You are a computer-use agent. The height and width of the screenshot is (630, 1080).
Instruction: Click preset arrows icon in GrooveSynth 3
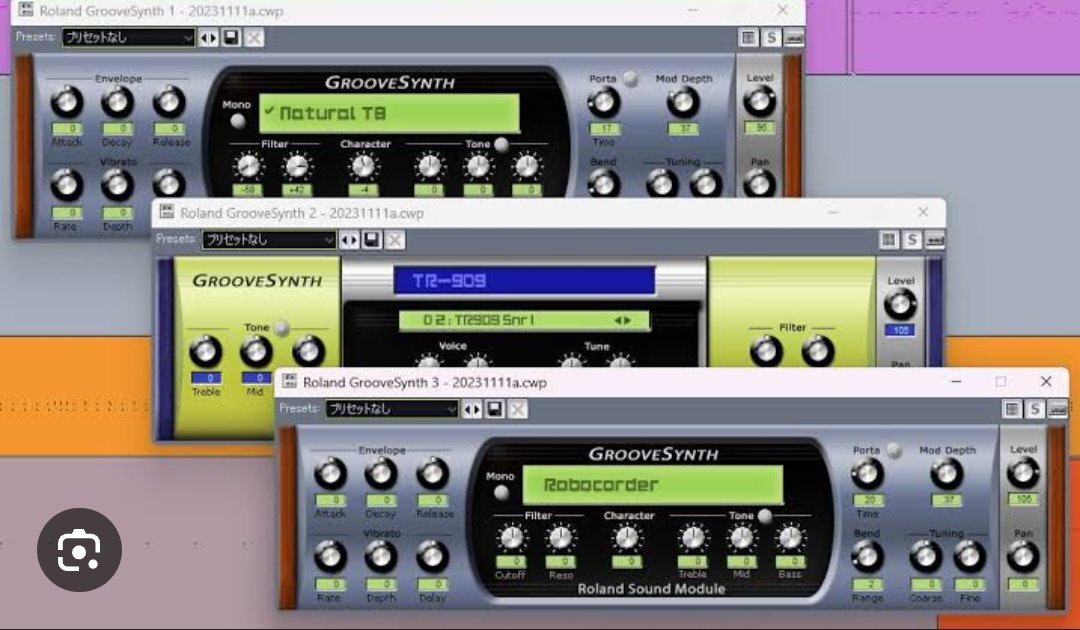click(472, 409)
